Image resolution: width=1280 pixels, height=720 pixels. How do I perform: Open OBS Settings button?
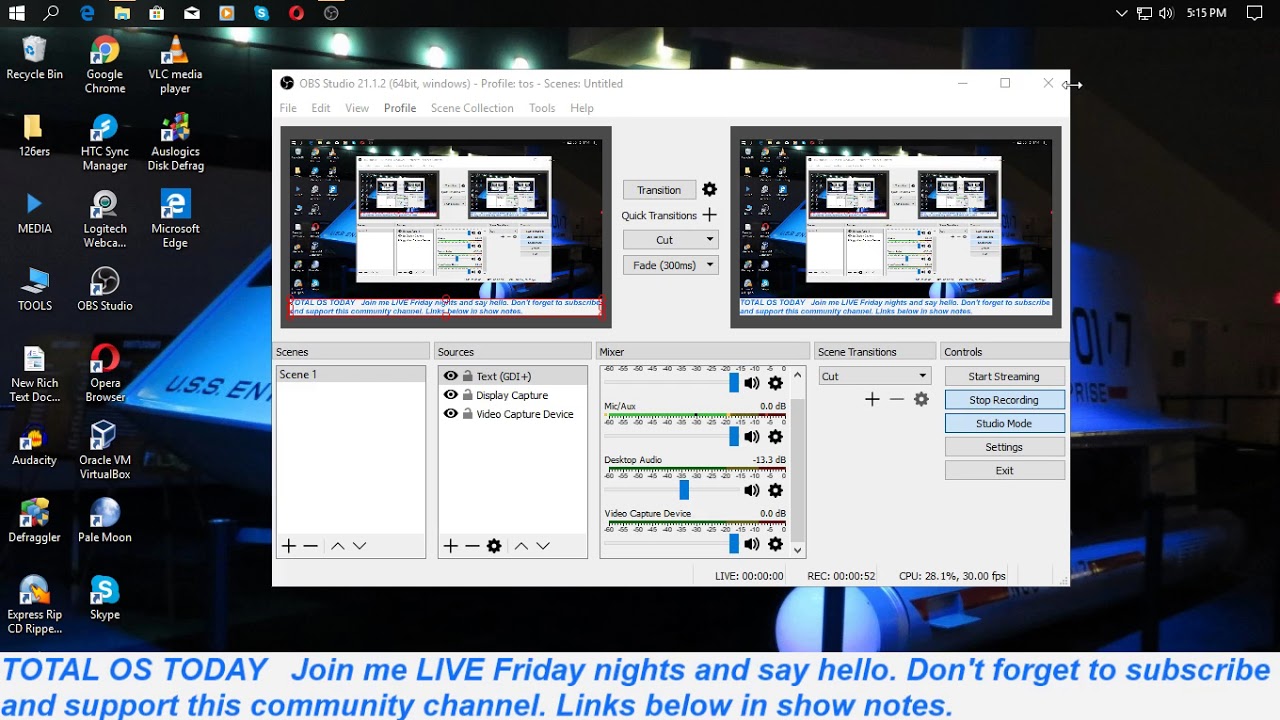coord(1004,447)
